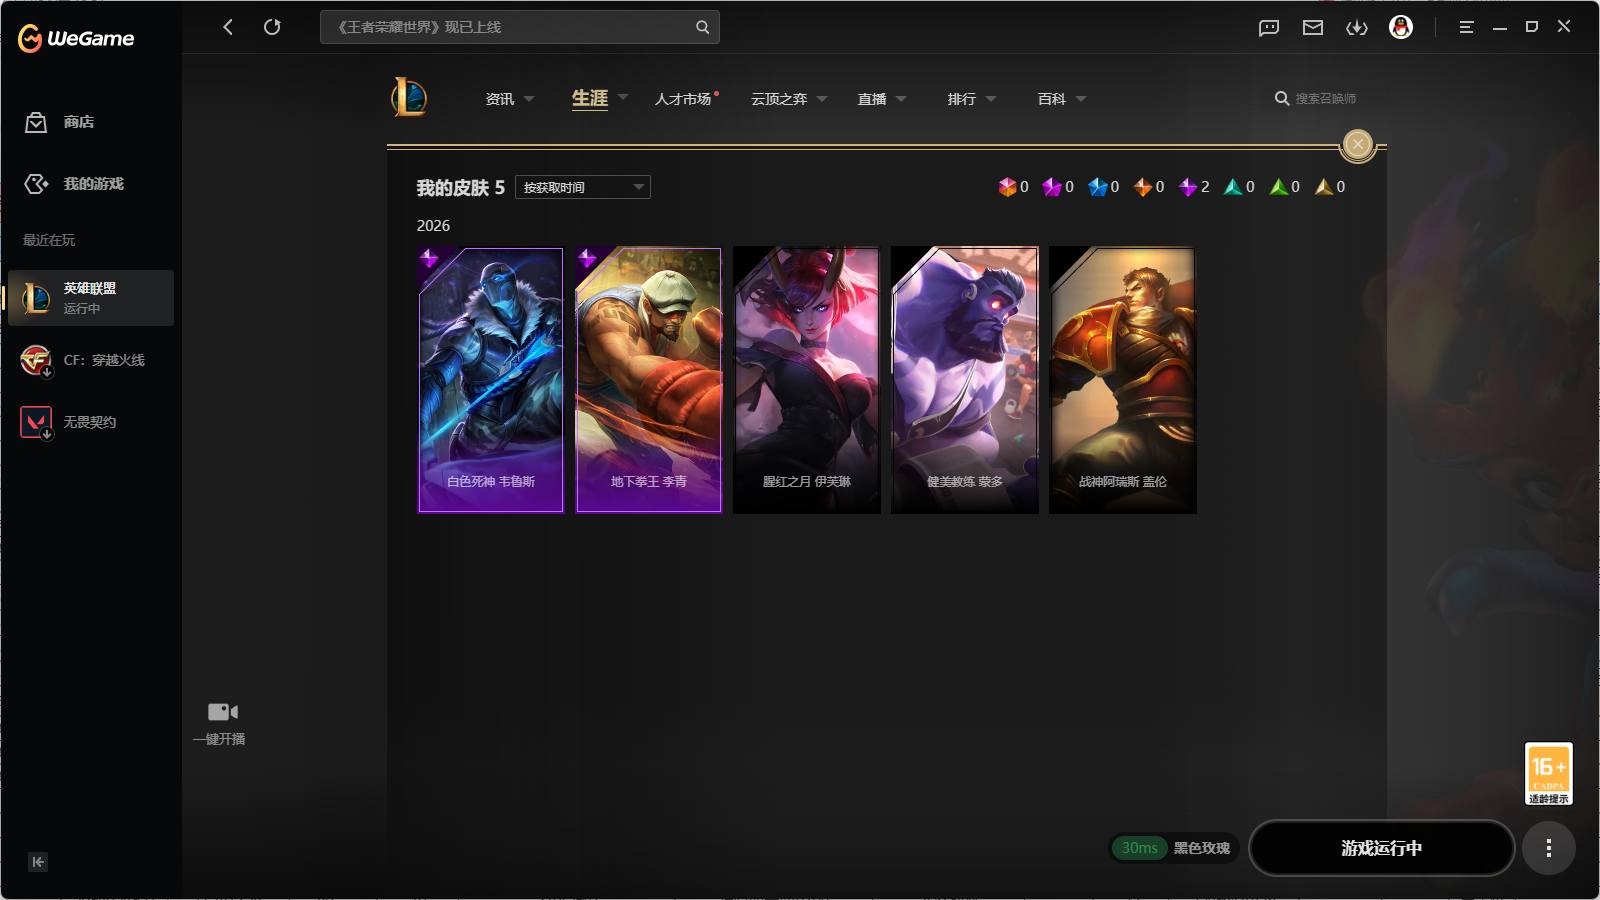The height and width of the screenshot is (900, 1600).
Task: Expand the arrow next to 直播
Action: [x=901, y=99]
